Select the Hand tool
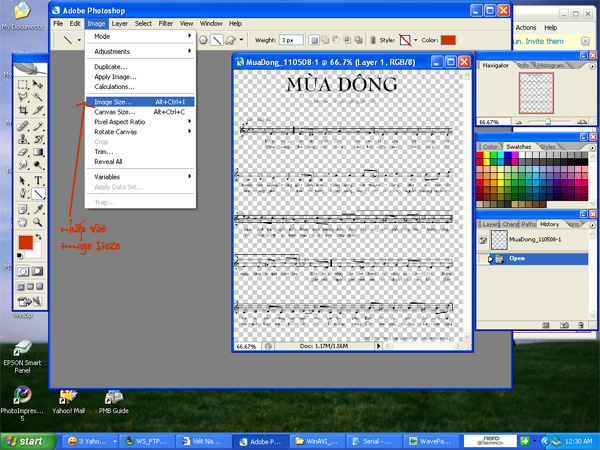The height and width of the screenshot is (450, 600). pyautogui.click(x=23, y=222)
